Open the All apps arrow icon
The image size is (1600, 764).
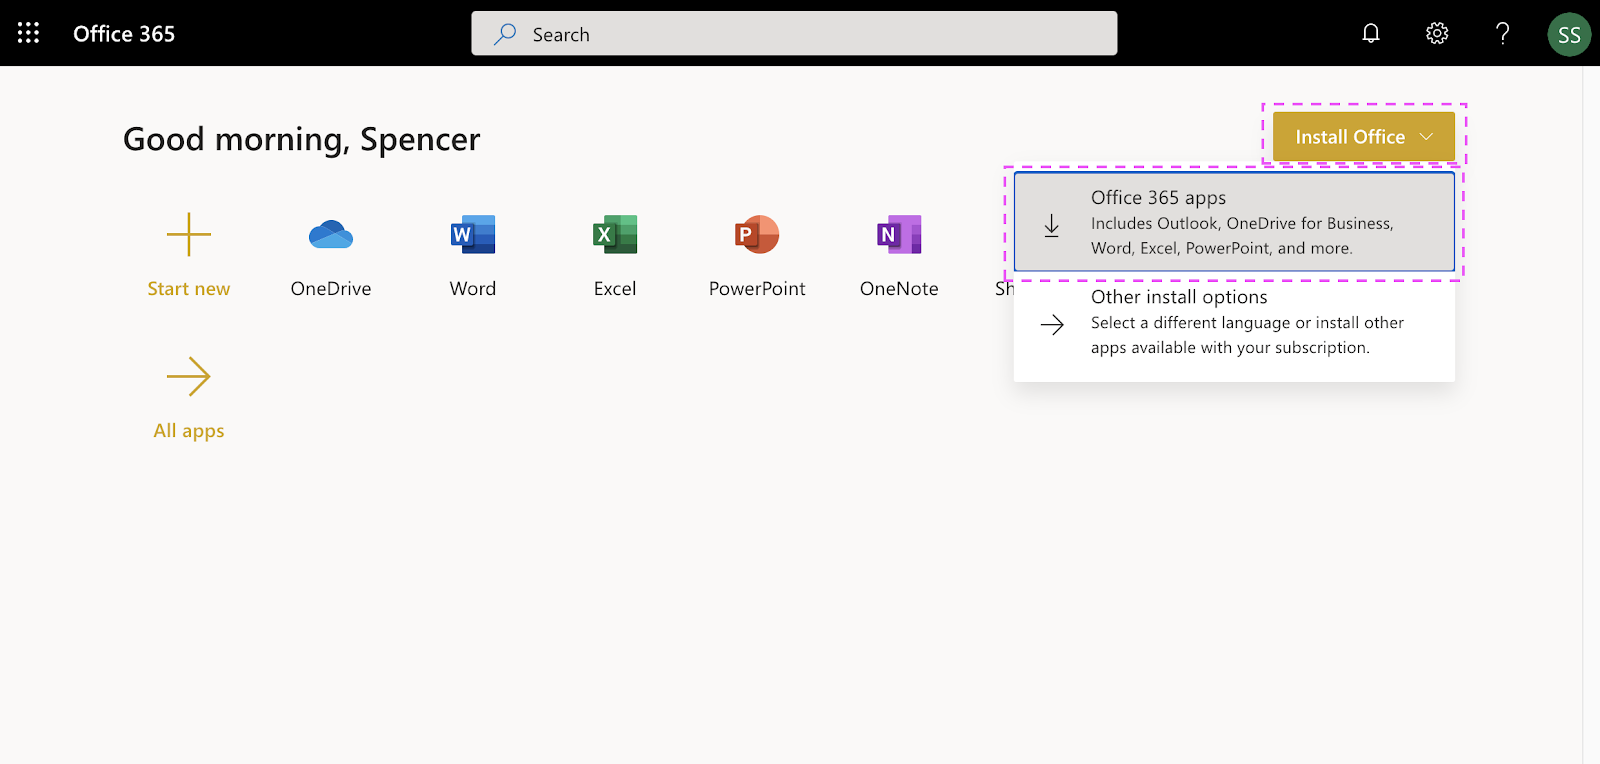pyautogui.click(x=189, y=377)
